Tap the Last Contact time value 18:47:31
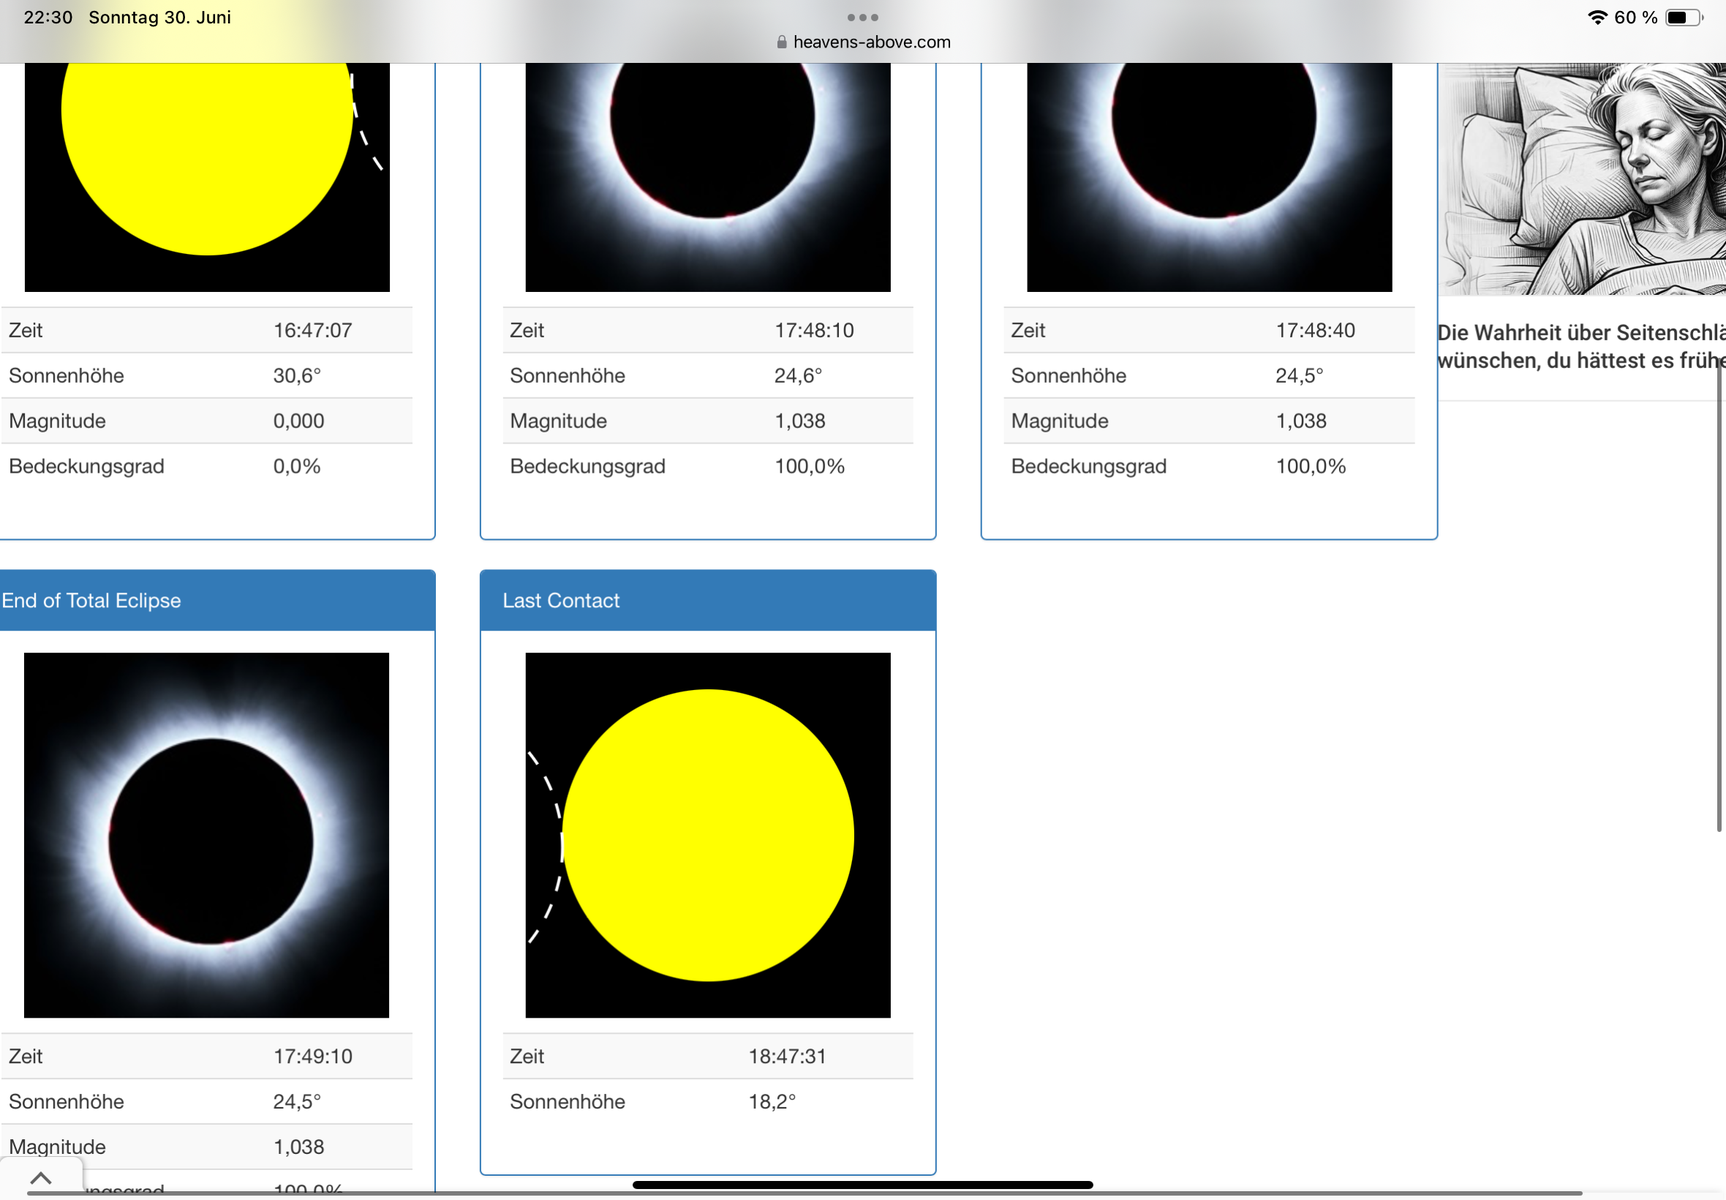Image resolution: width=1726 pixels, height=1200 pixels. tap(787, 1056)
